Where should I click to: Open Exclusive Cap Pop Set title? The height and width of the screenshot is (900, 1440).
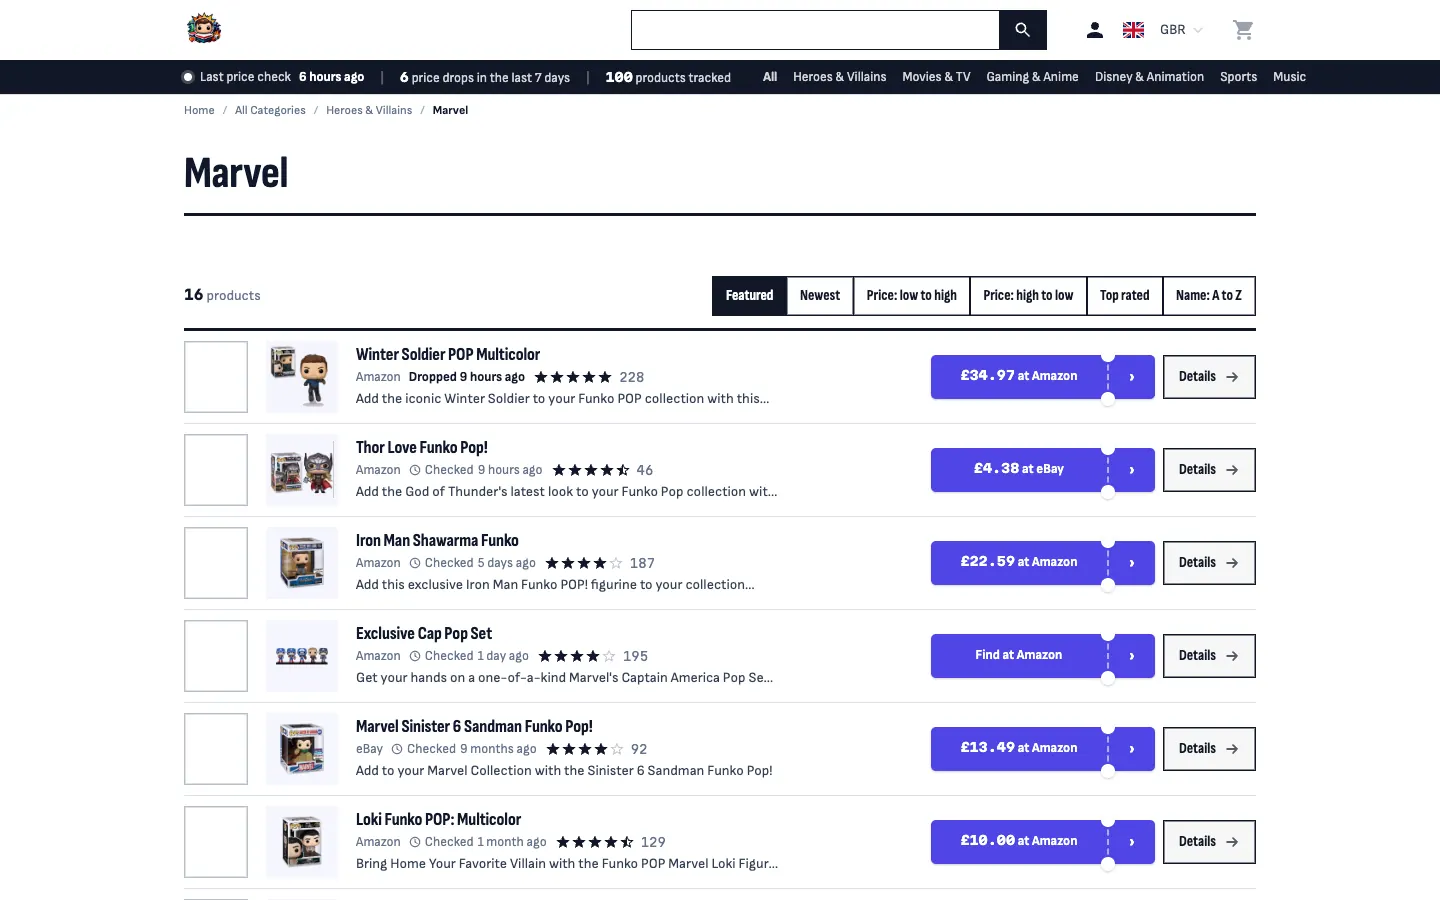click(x=424, y=633)
